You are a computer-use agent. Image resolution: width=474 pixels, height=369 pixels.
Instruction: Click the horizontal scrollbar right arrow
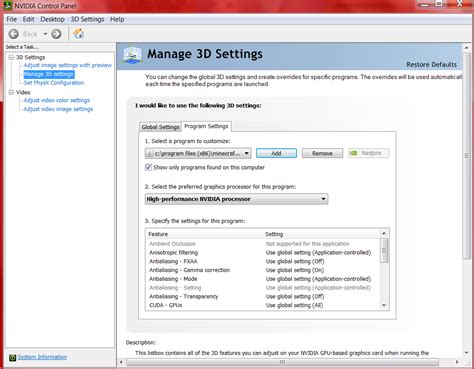(x=457, y=362)
